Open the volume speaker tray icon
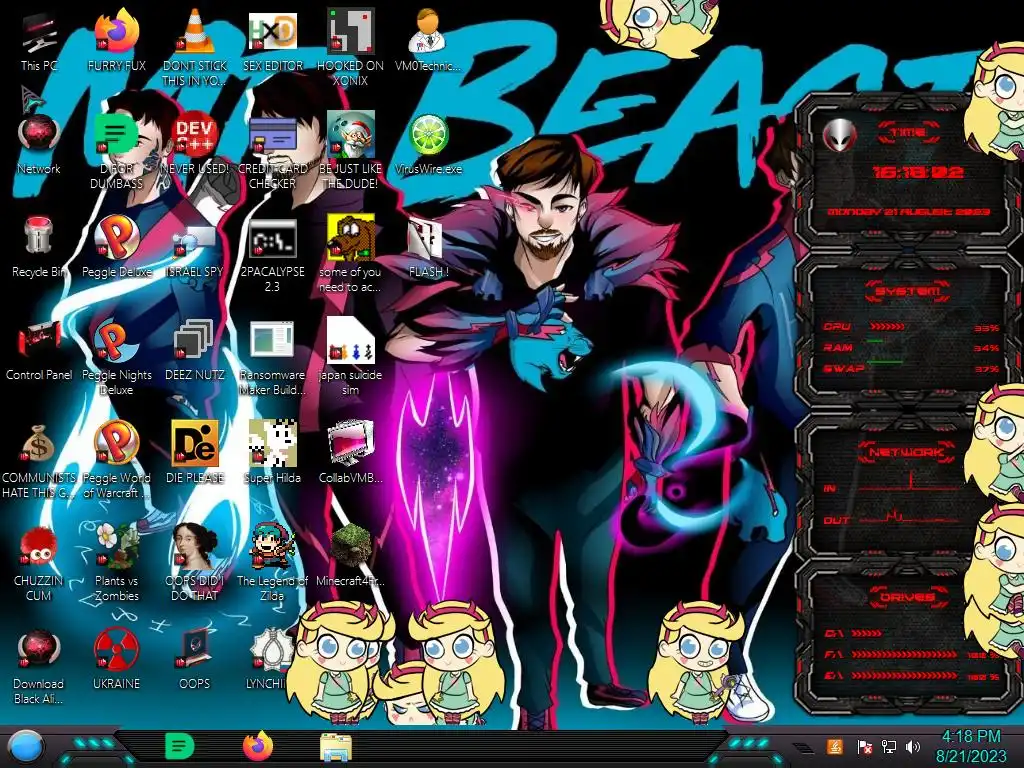The image size is (1024, 768). tap(913, 747)
